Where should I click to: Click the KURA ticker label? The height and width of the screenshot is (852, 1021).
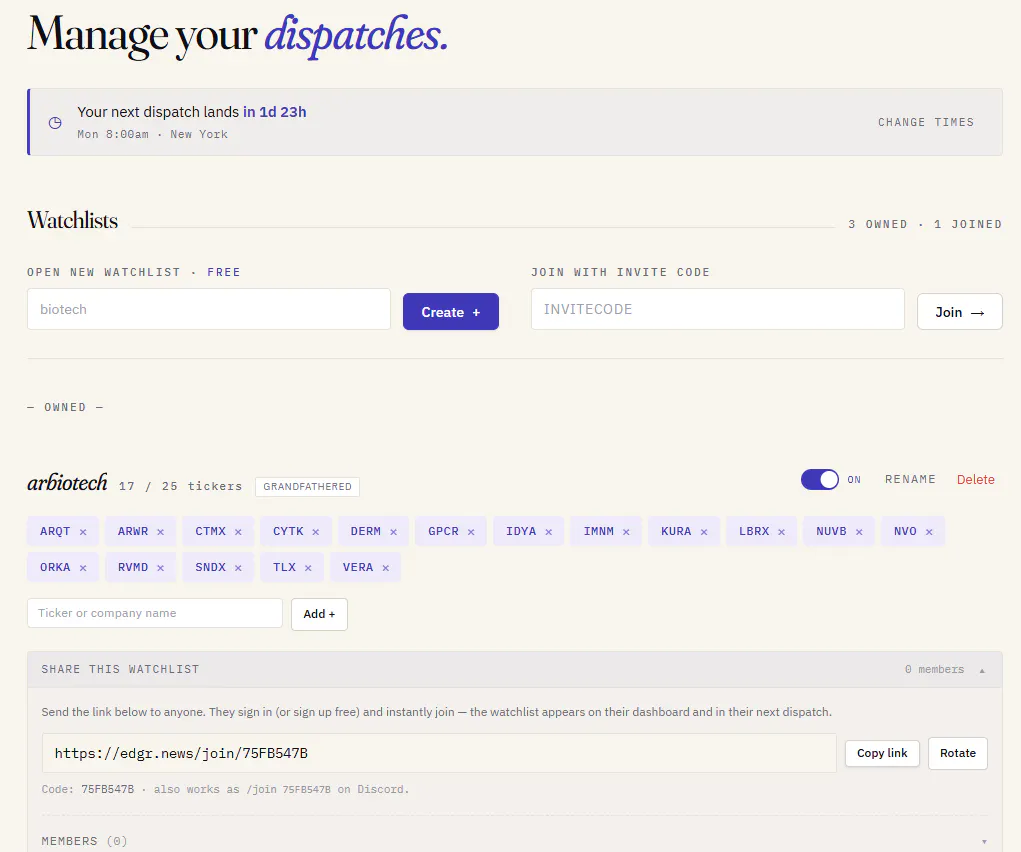point(676,532)
